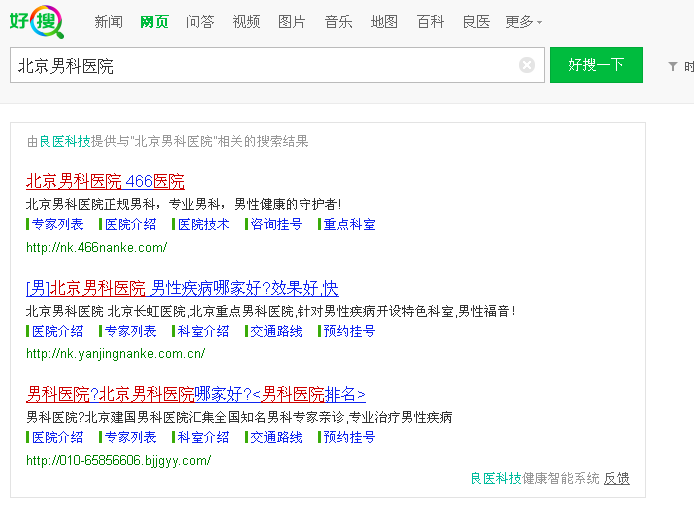
Task: Switch to the 地图 tab
Action: 384,22
